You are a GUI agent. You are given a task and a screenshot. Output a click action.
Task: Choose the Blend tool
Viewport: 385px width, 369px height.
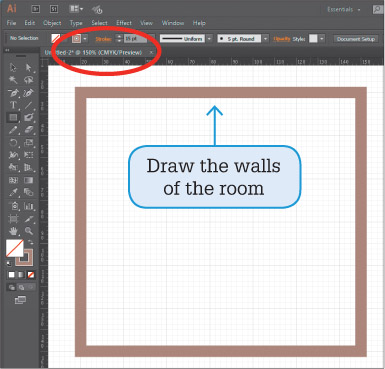[x=29, y=192]
